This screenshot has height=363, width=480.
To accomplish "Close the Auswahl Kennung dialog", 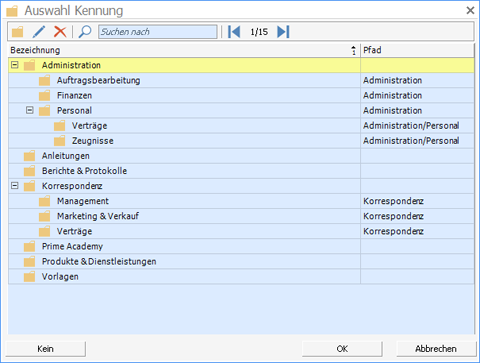I will [x=470, y=11].
